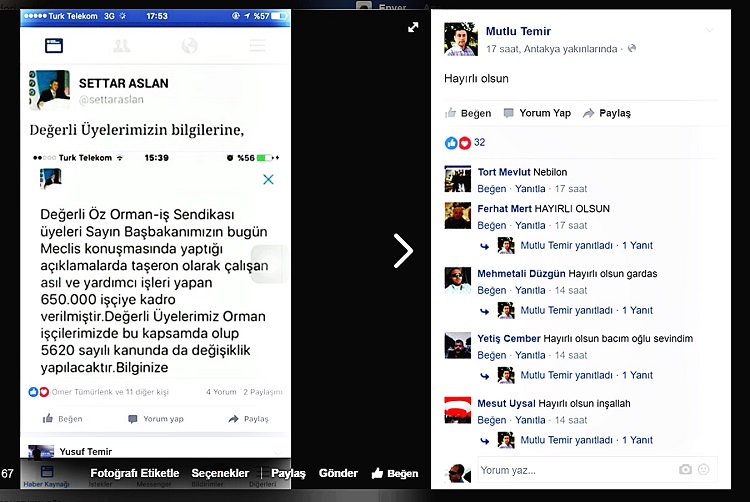Like Yetiş Cember's comment
Viewport: 750px width, 502px height.
492,356
